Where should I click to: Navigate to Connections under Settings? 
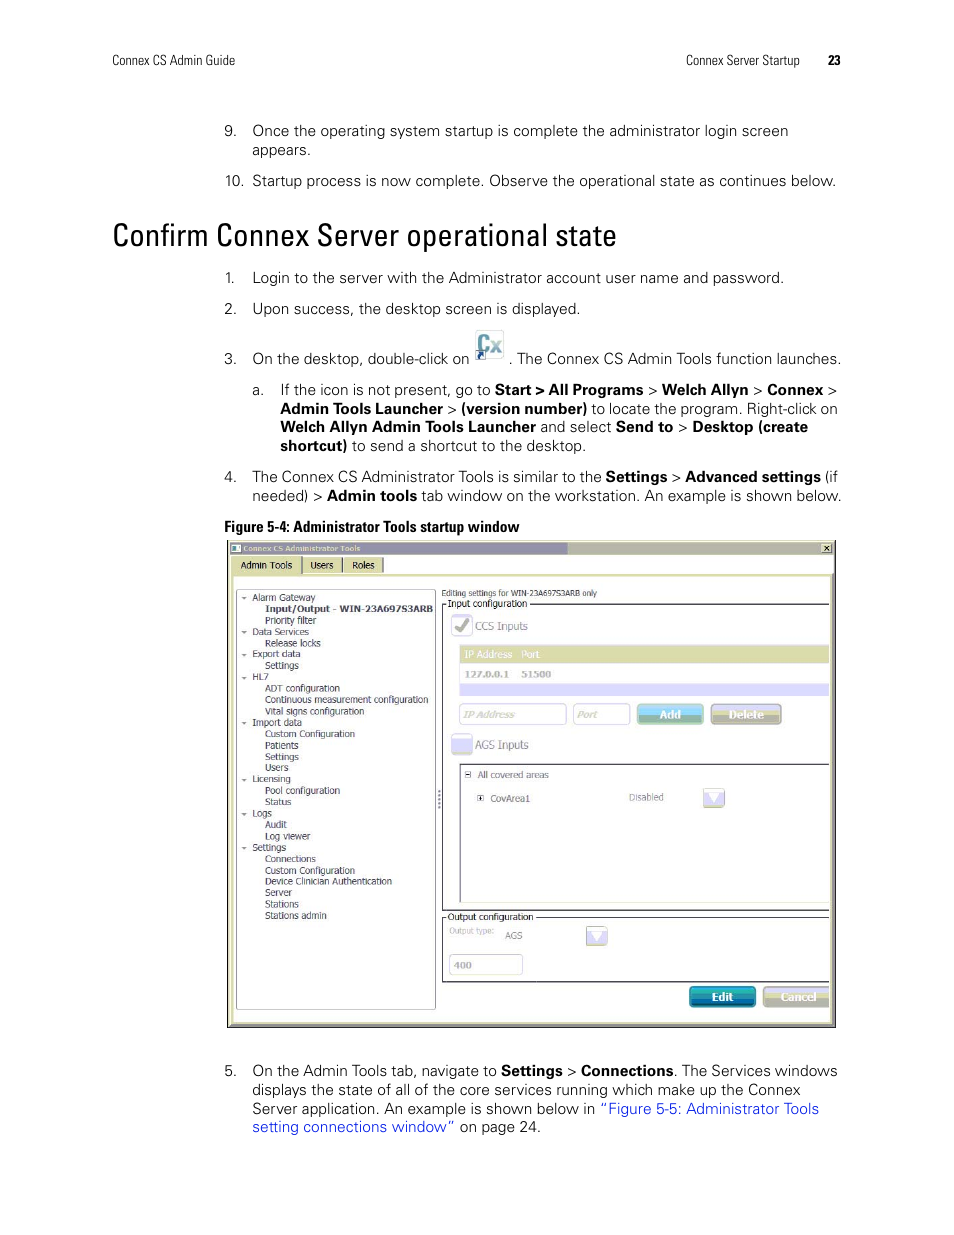click(x=290, y=859)
